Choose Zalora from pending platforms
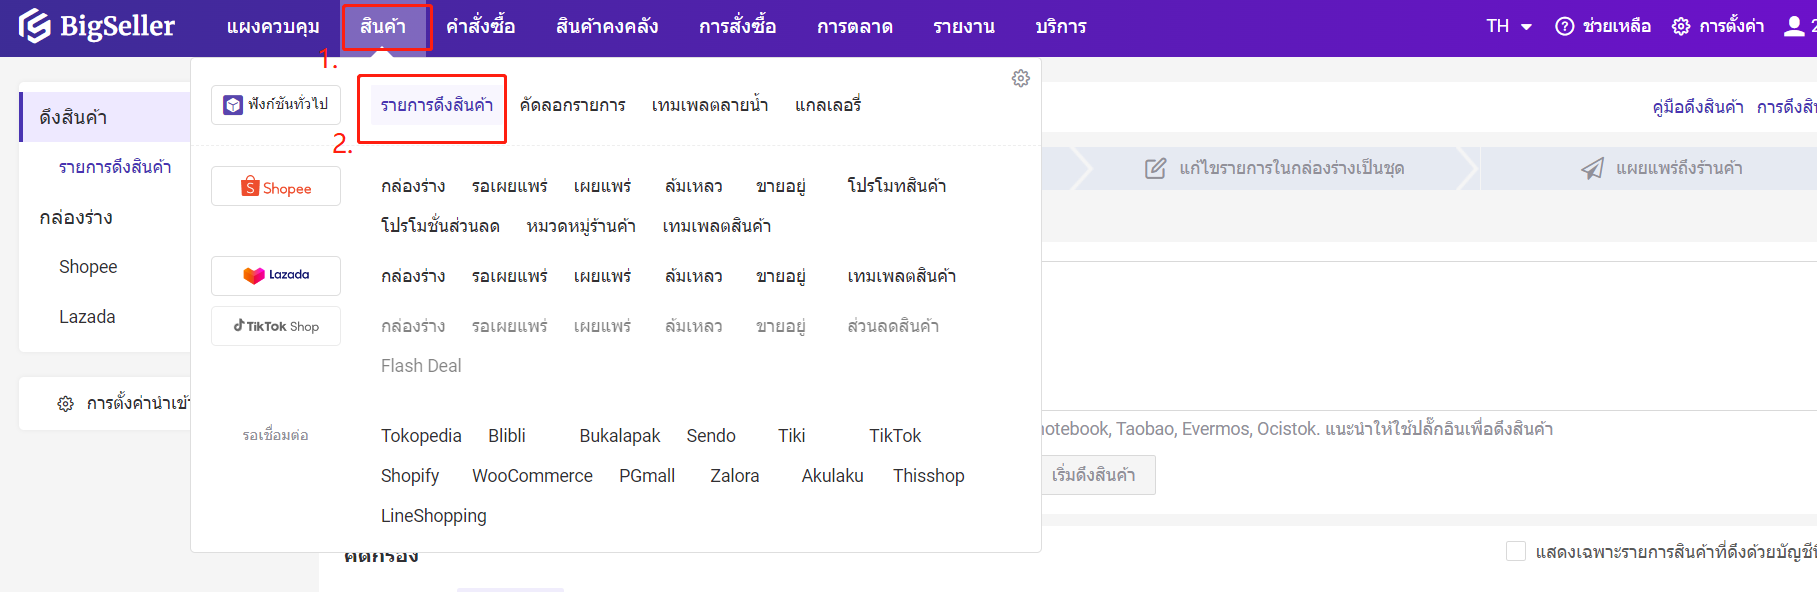This screenshot has width=1817, height=592. (x=735, y=476)
